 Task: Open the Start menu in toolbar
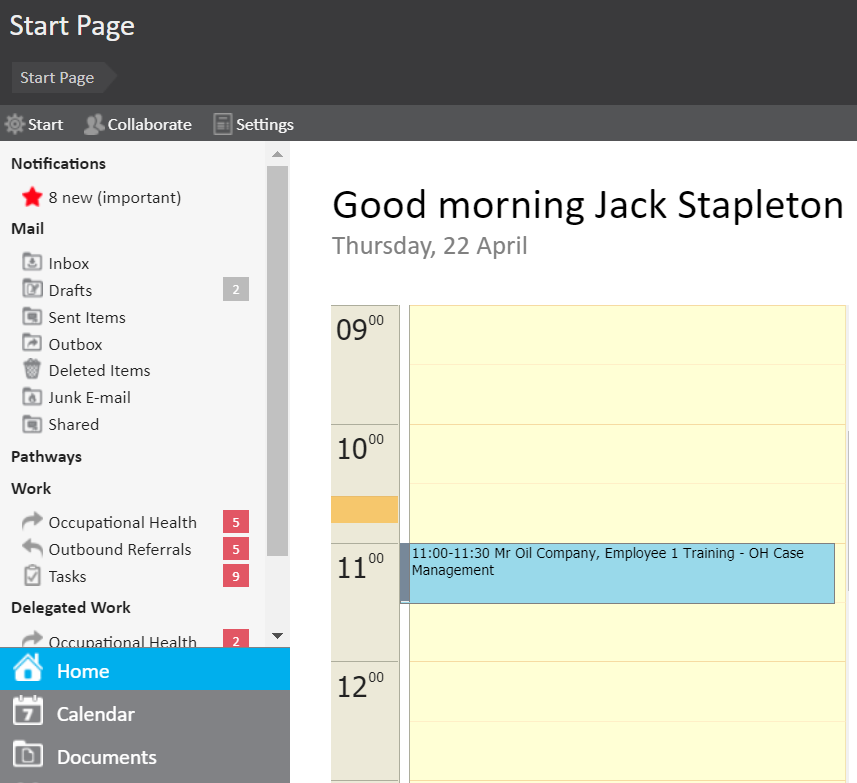pos(34,124)
